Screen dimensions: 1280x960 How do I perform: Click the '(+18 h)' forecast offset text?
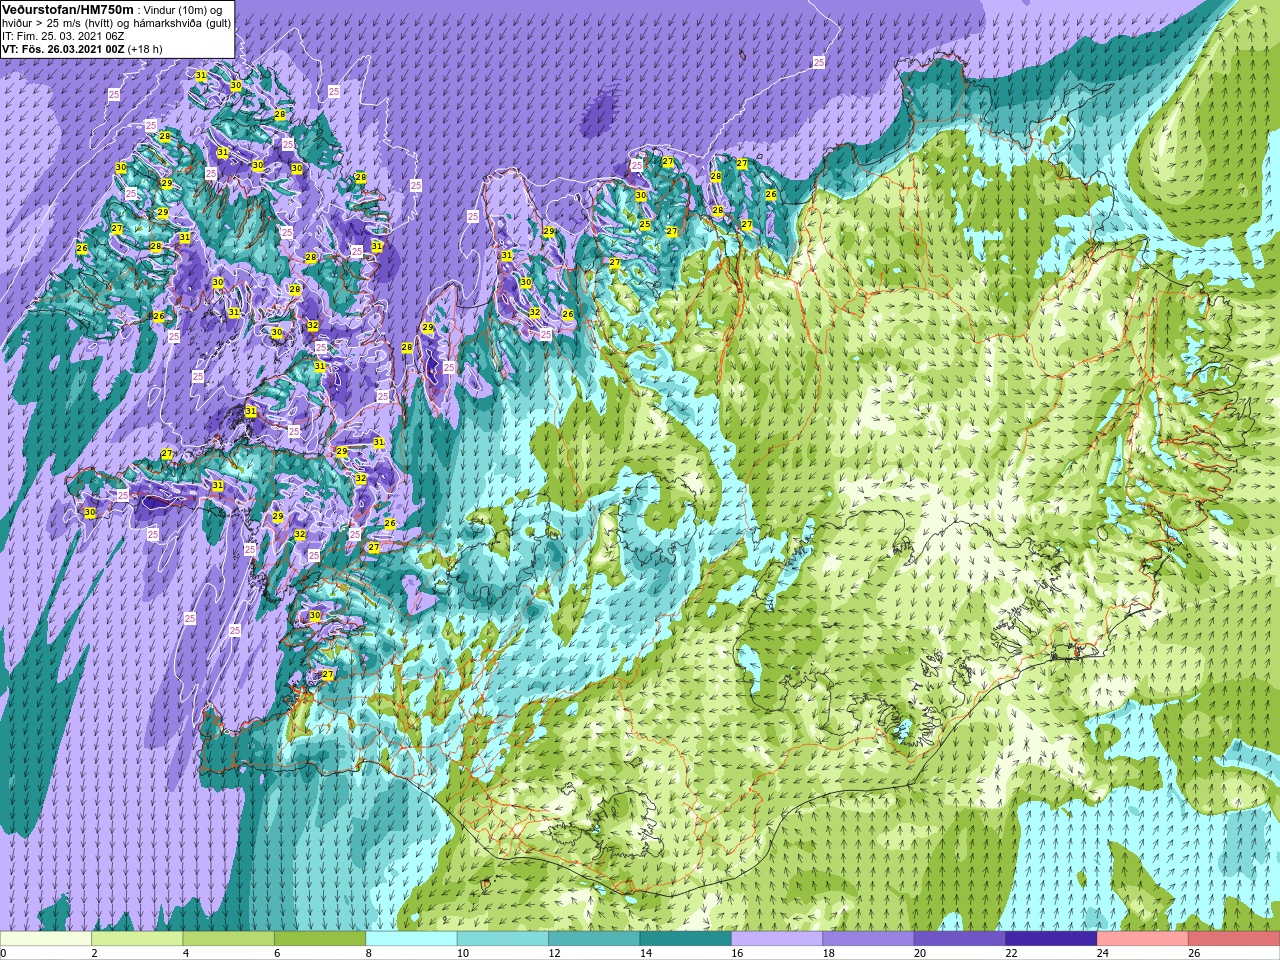pyautogui.click(x=144, y=49)
